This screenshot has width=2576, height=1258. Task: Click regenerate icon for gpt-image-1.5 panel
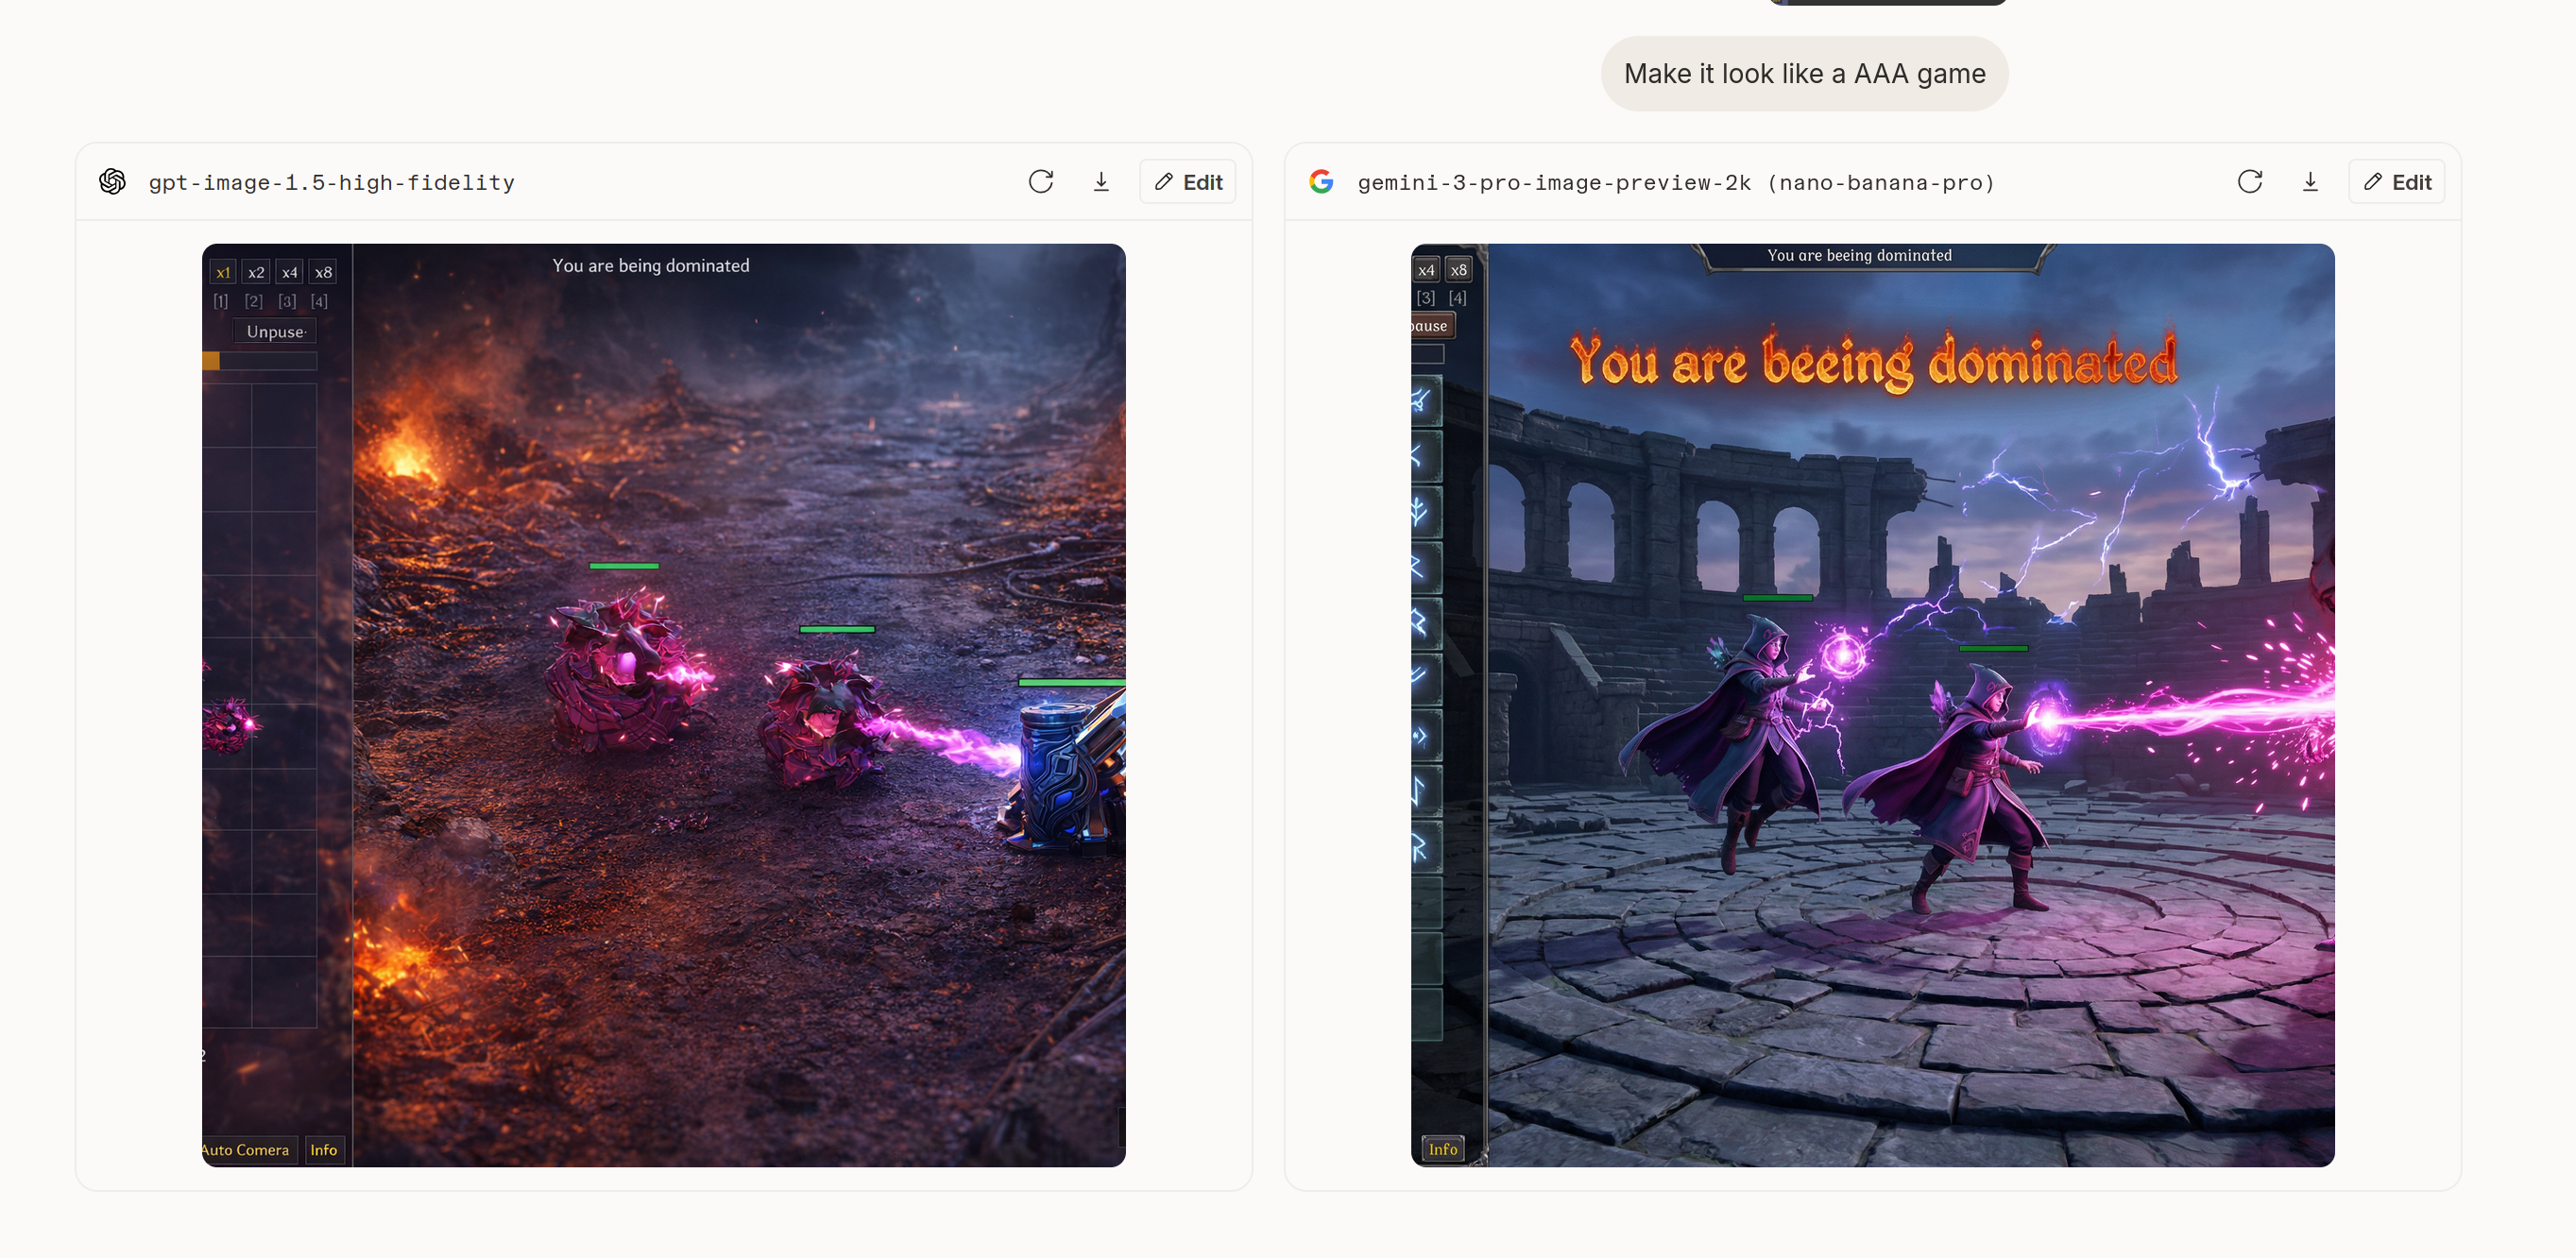(1040, 182)
